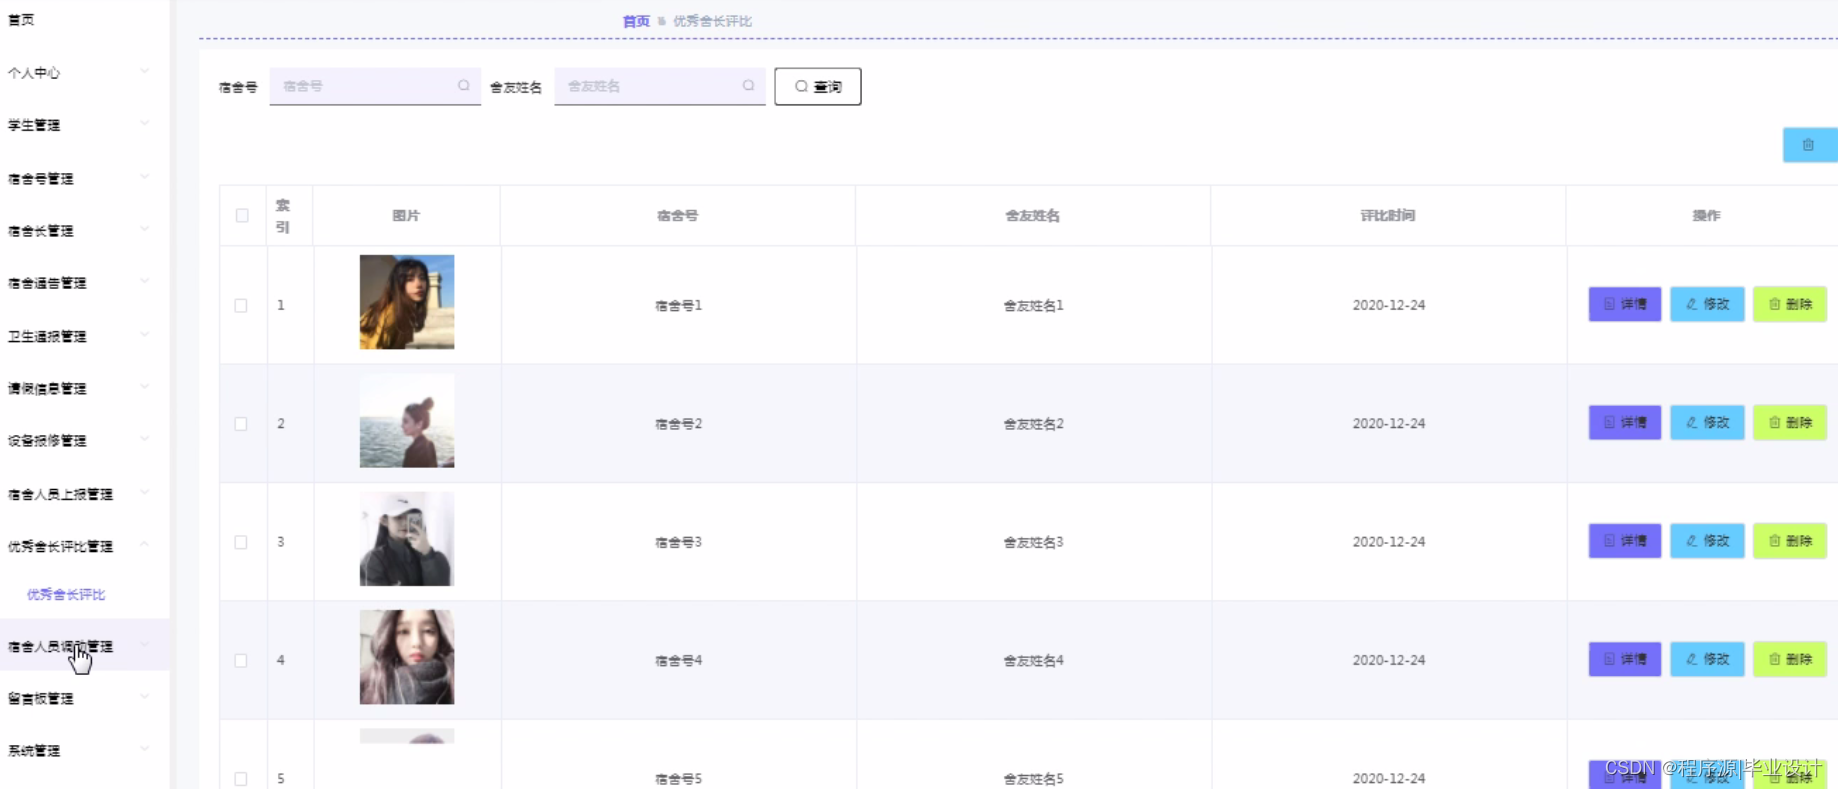This screenshot has height=789, width=1838.
Task: Check the checkbox for row 5
Action: [241, 779]
